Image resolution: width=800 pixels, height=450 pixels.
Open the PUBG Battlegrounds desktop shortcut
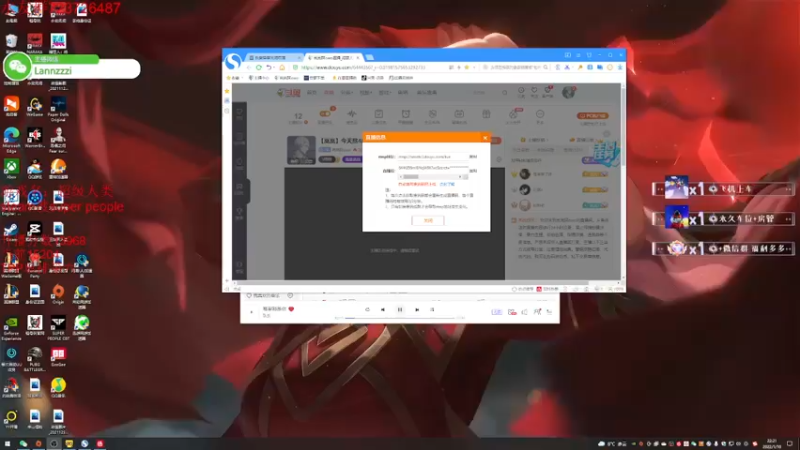pyautogui.click(x=35, y=359)
